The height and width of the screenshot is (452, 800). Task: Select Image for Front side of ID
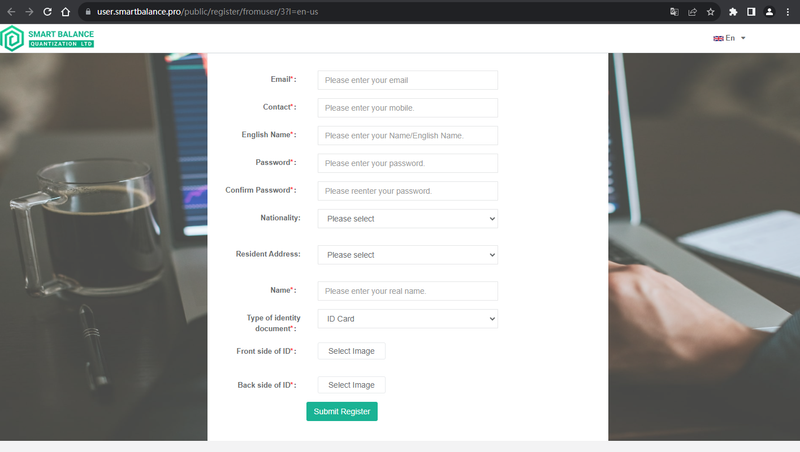352,351
